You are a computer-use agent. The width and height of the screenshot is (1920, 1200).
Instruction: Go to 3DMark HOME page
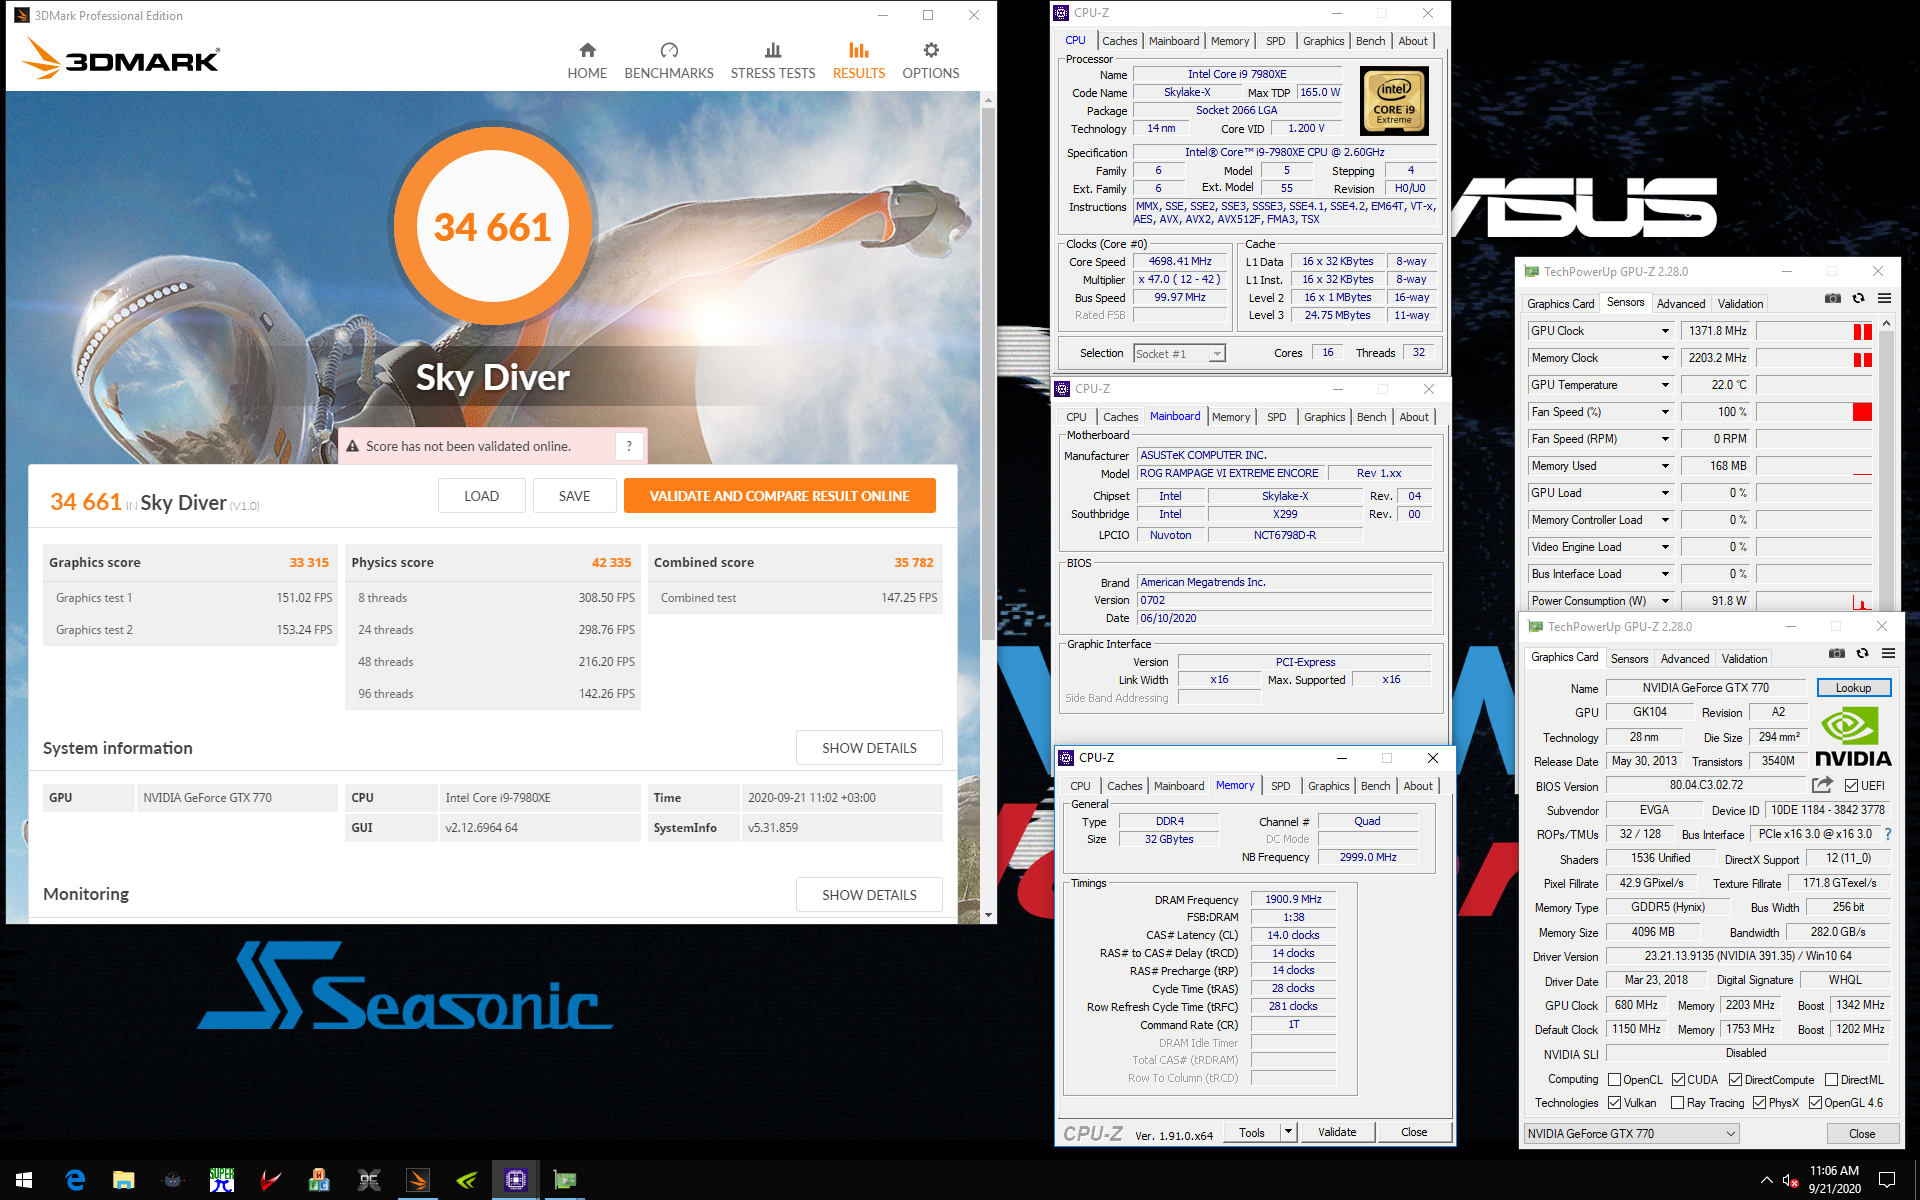(x=587, y=61)
